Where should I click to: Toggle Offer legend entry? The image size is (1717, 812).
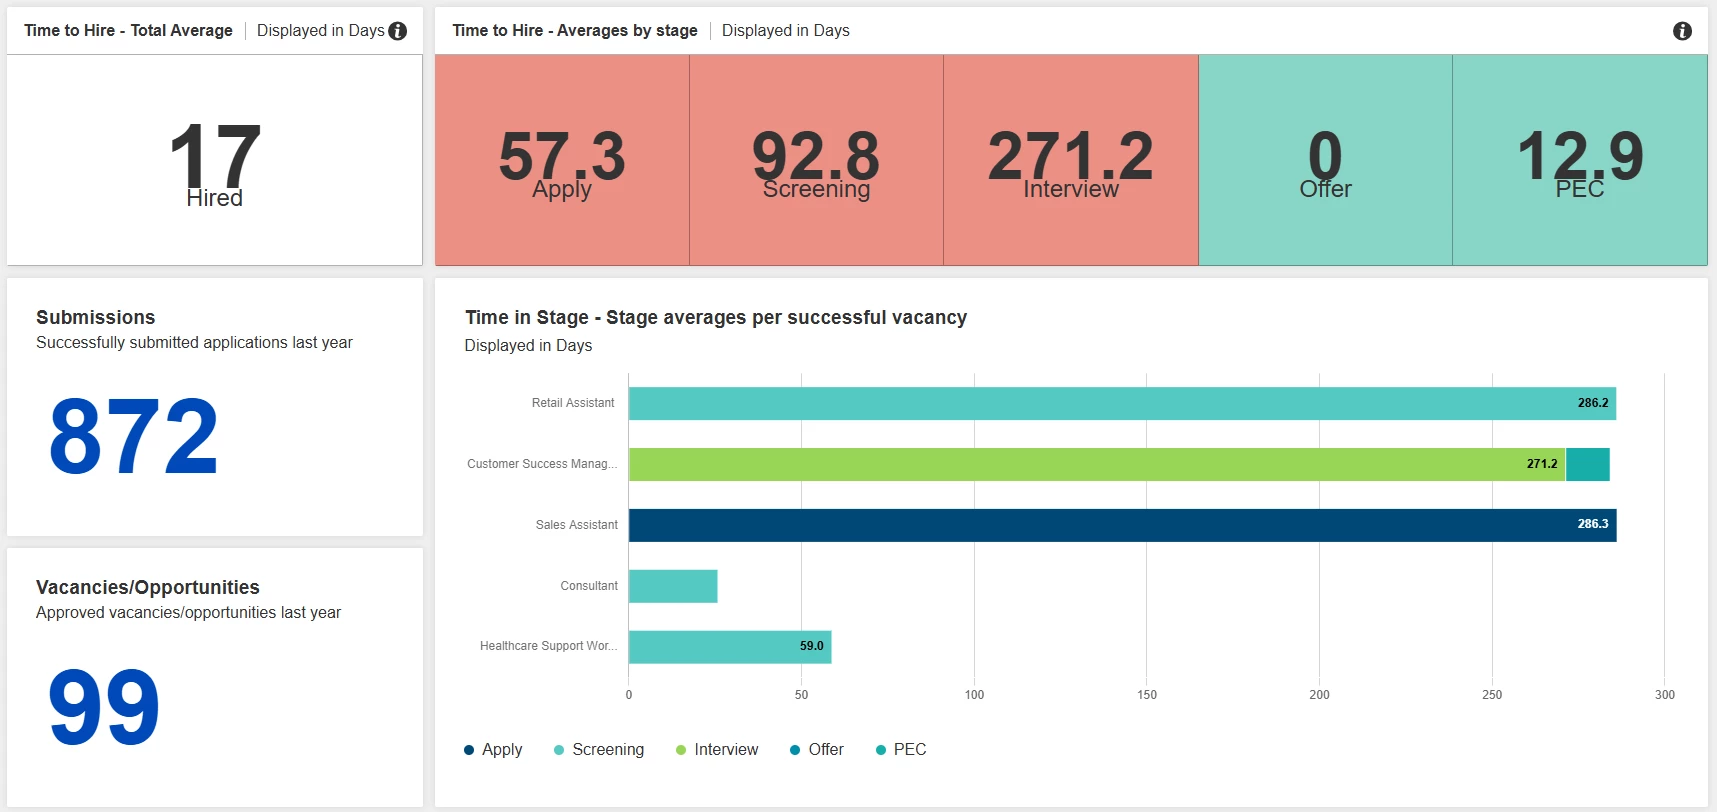coord(817,750)
